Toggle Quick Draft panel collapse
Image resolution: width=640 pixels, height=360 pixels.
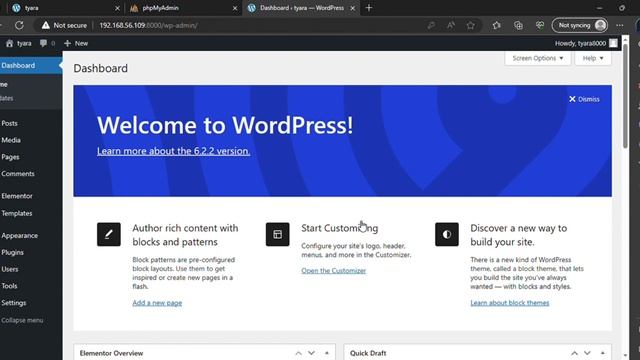point(602,353)
